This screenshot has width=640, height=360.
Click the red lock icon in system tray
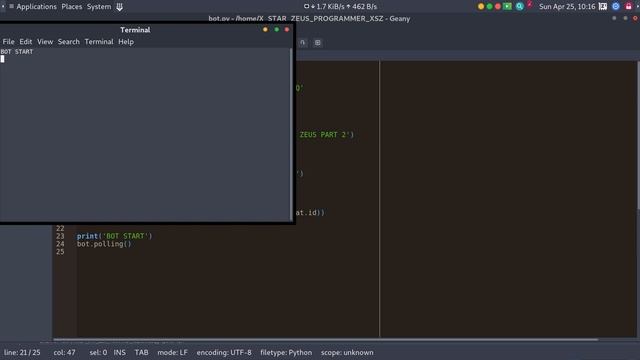click(629, 6)
